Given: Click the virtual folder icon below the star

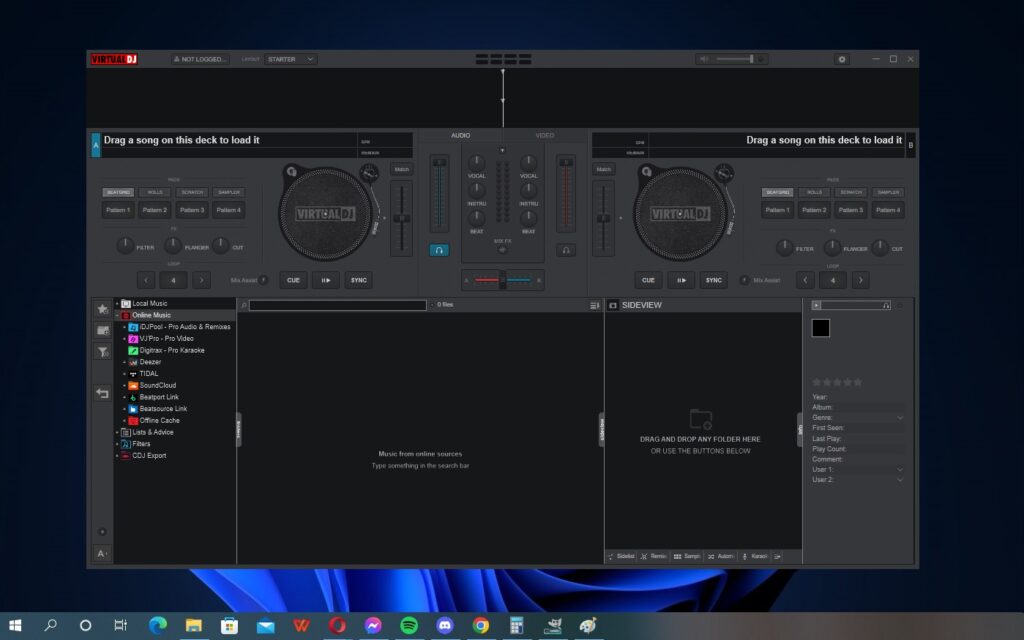Looking at the screenshot, I should (x=103, y=330).
